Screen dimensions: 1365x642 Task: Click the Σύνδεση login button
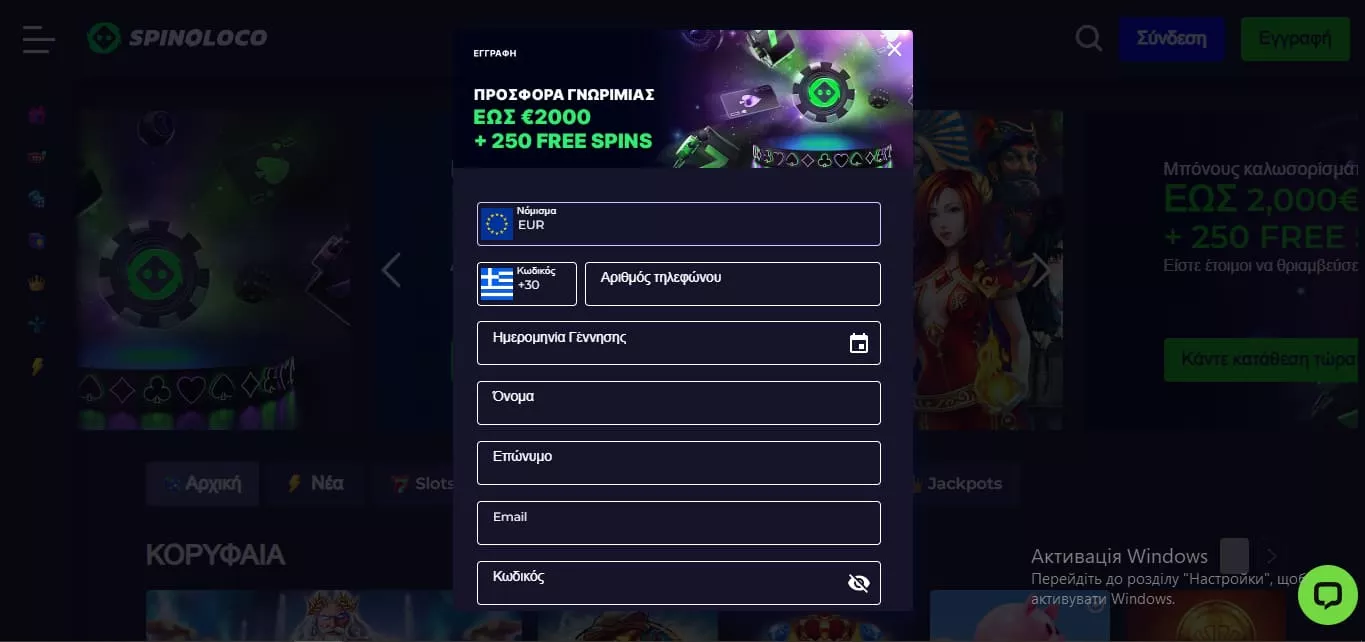pos(1171,39)
